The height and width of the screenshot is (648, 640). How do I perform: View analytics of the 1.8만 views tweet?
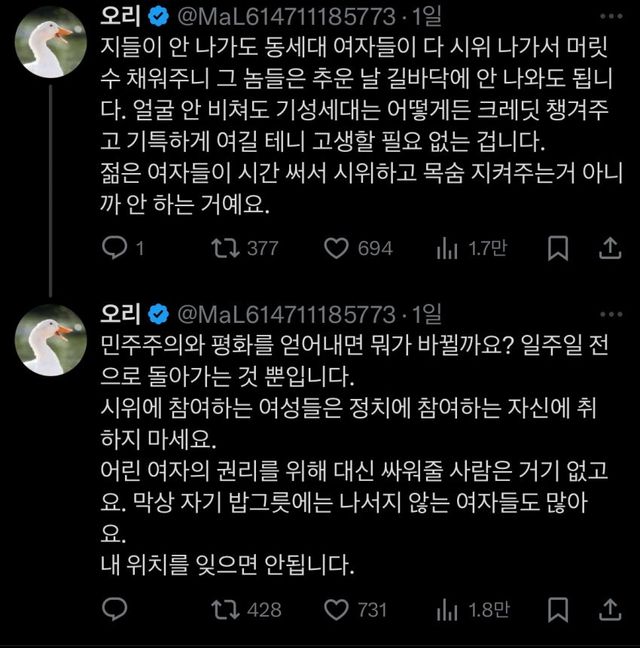[449, 609]
